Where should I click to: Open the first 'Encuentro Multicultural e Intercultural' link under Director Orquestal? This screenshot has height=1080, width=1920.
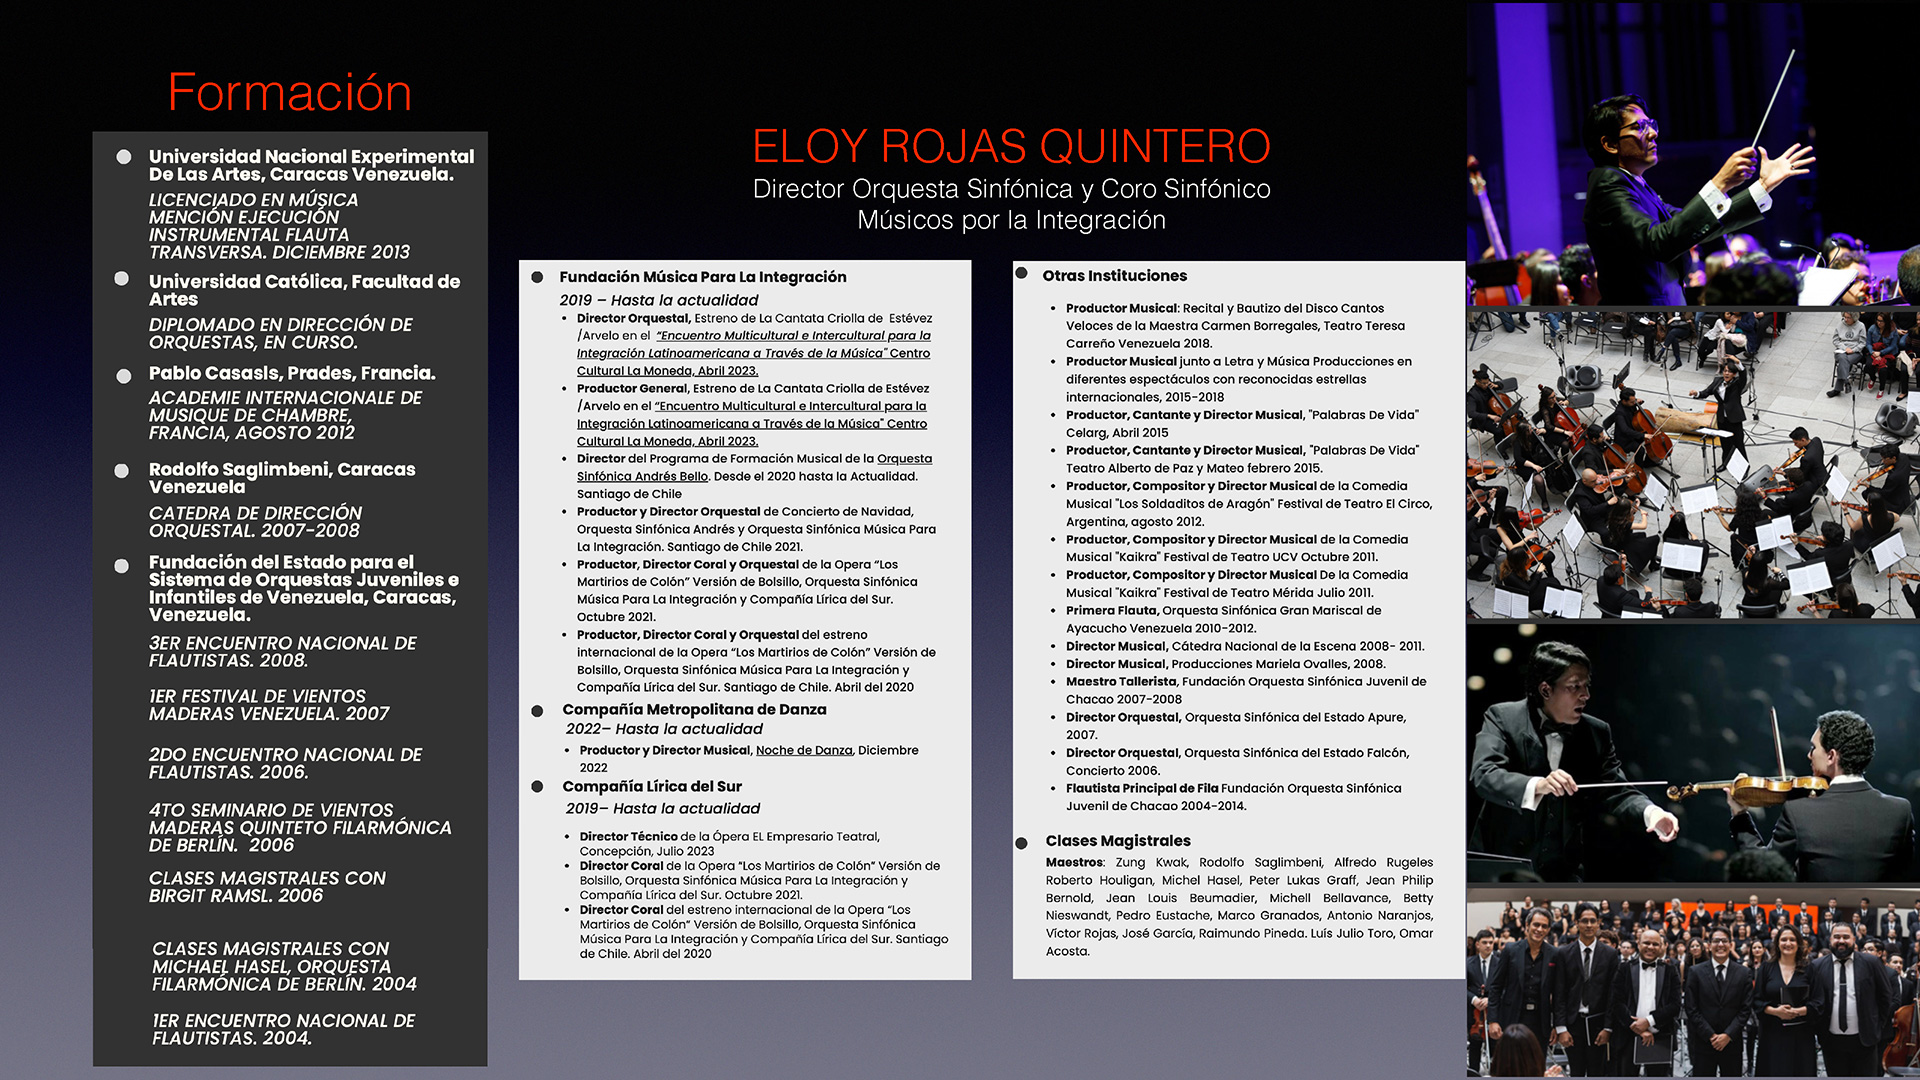pyautogui.click(x=754, y=353)
